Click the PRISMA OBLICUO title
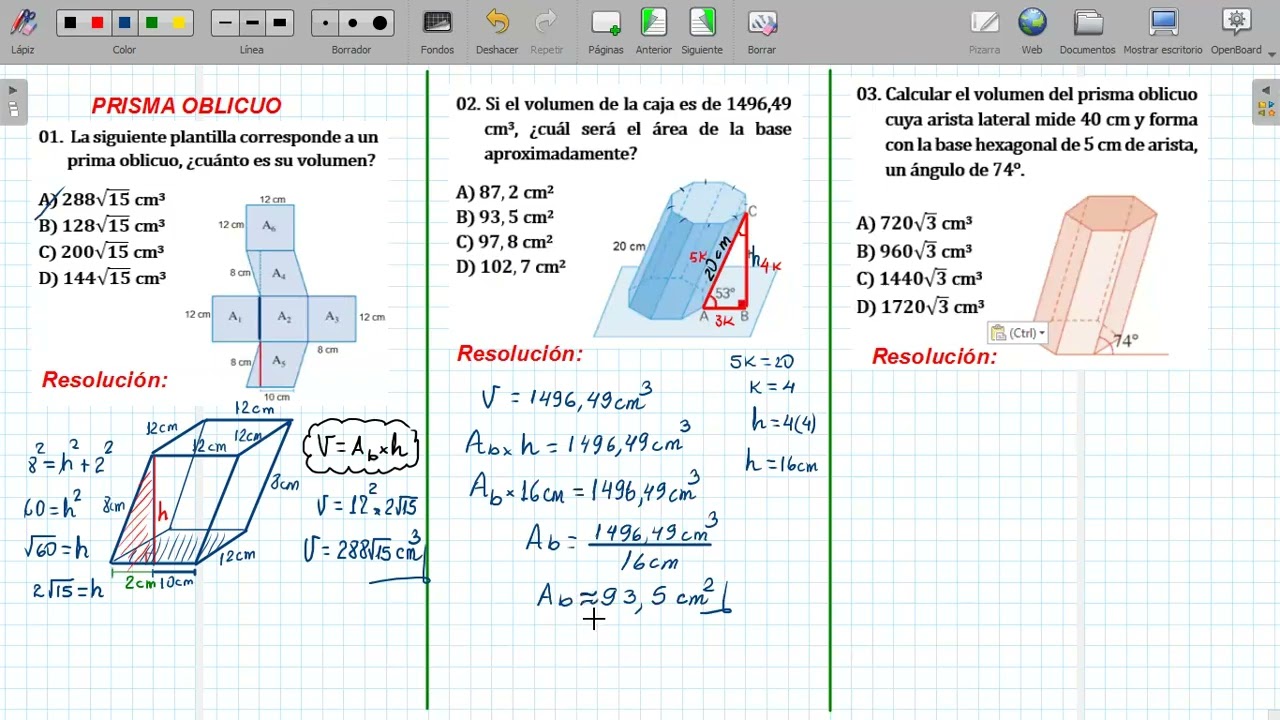 click(187, 106)
